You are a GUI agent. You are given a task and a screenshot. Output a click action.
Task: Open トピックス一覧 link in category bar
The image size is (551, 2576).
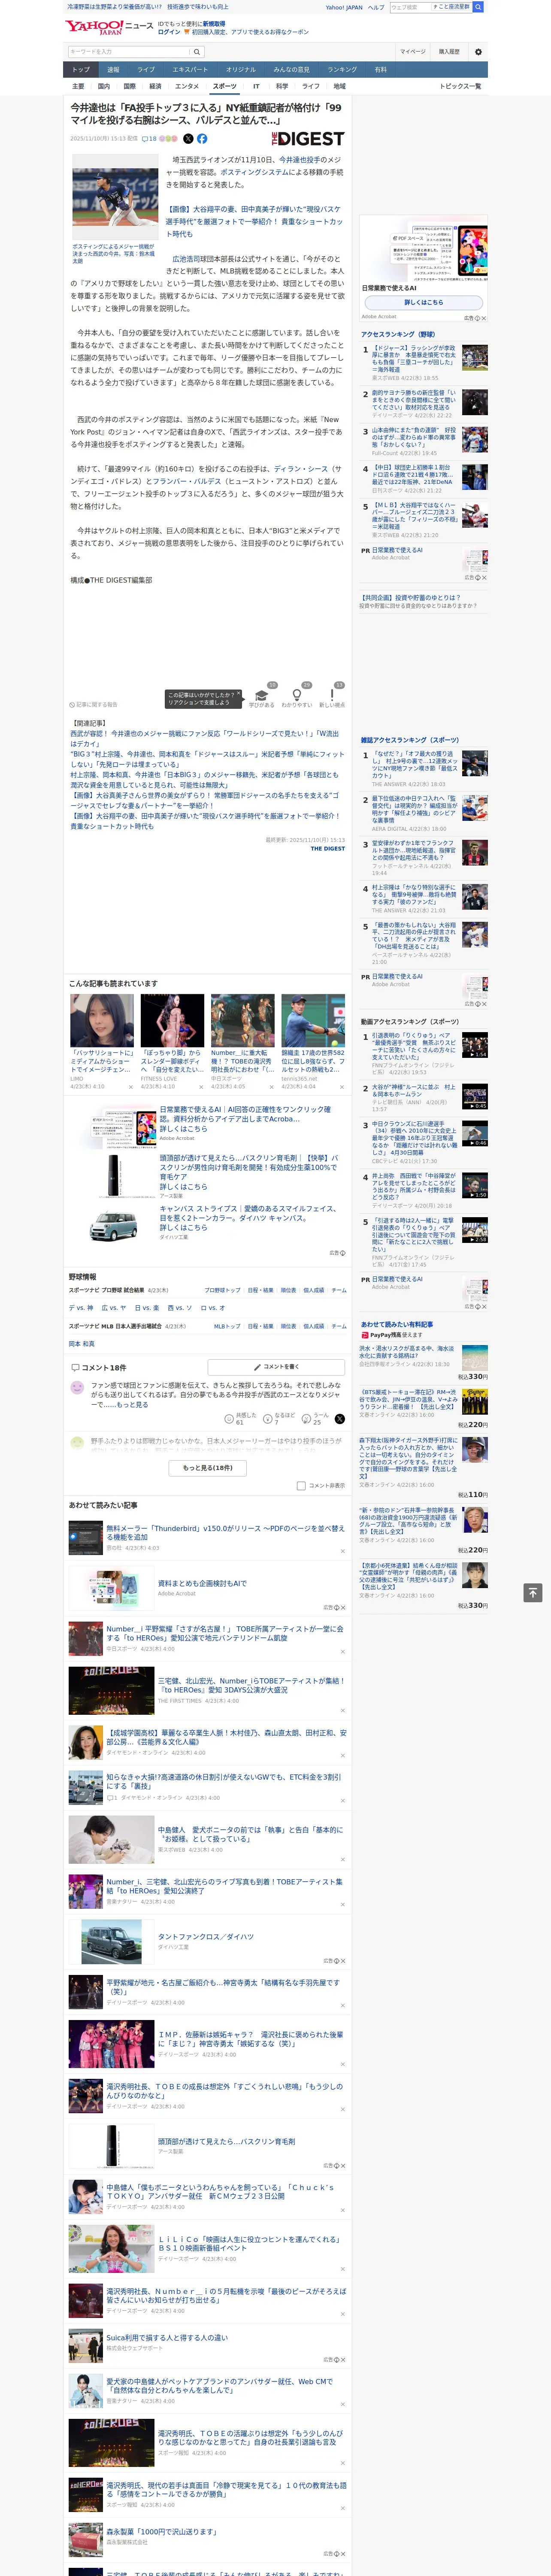pos(460,86)
